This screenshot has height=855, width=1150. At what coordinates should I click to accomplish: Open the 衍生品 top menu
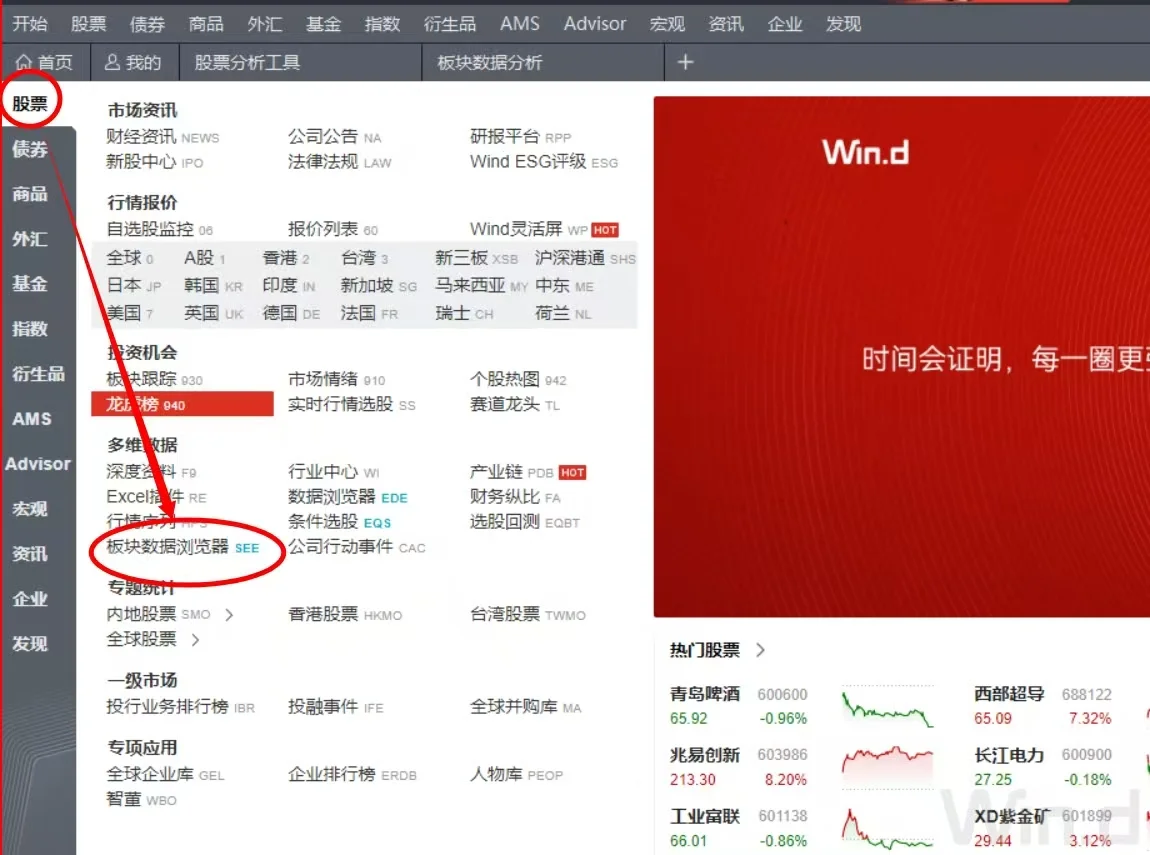(450, 23)
